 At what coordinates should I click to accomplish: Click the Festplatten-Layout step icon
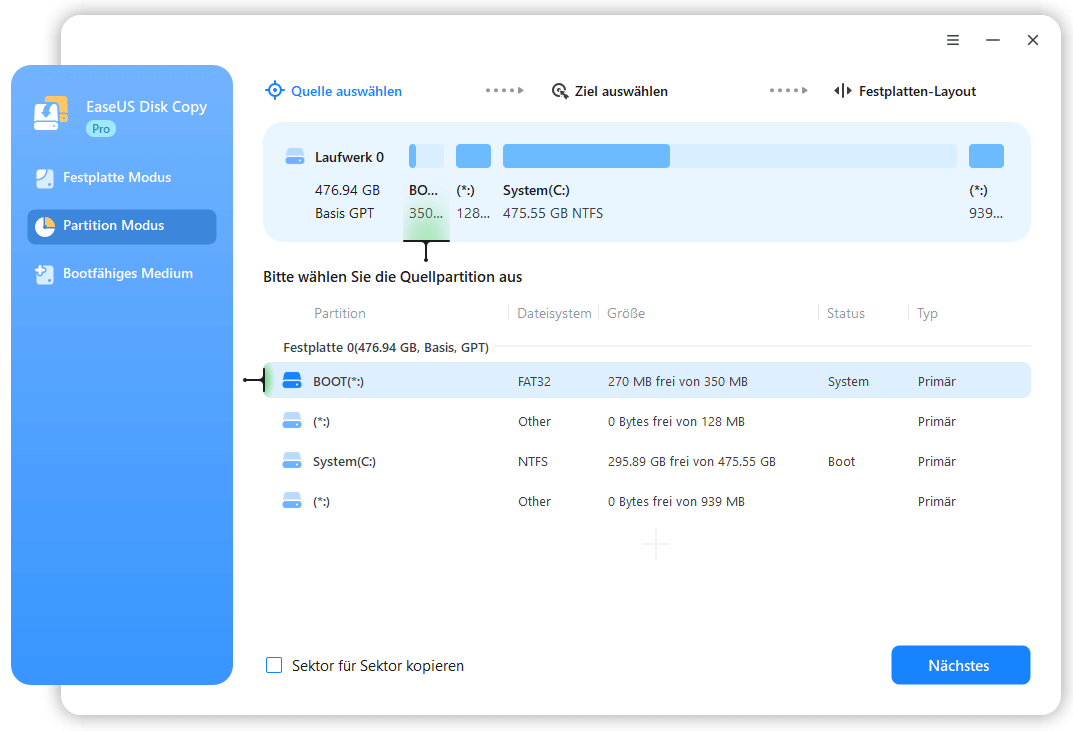coord(842,91)
